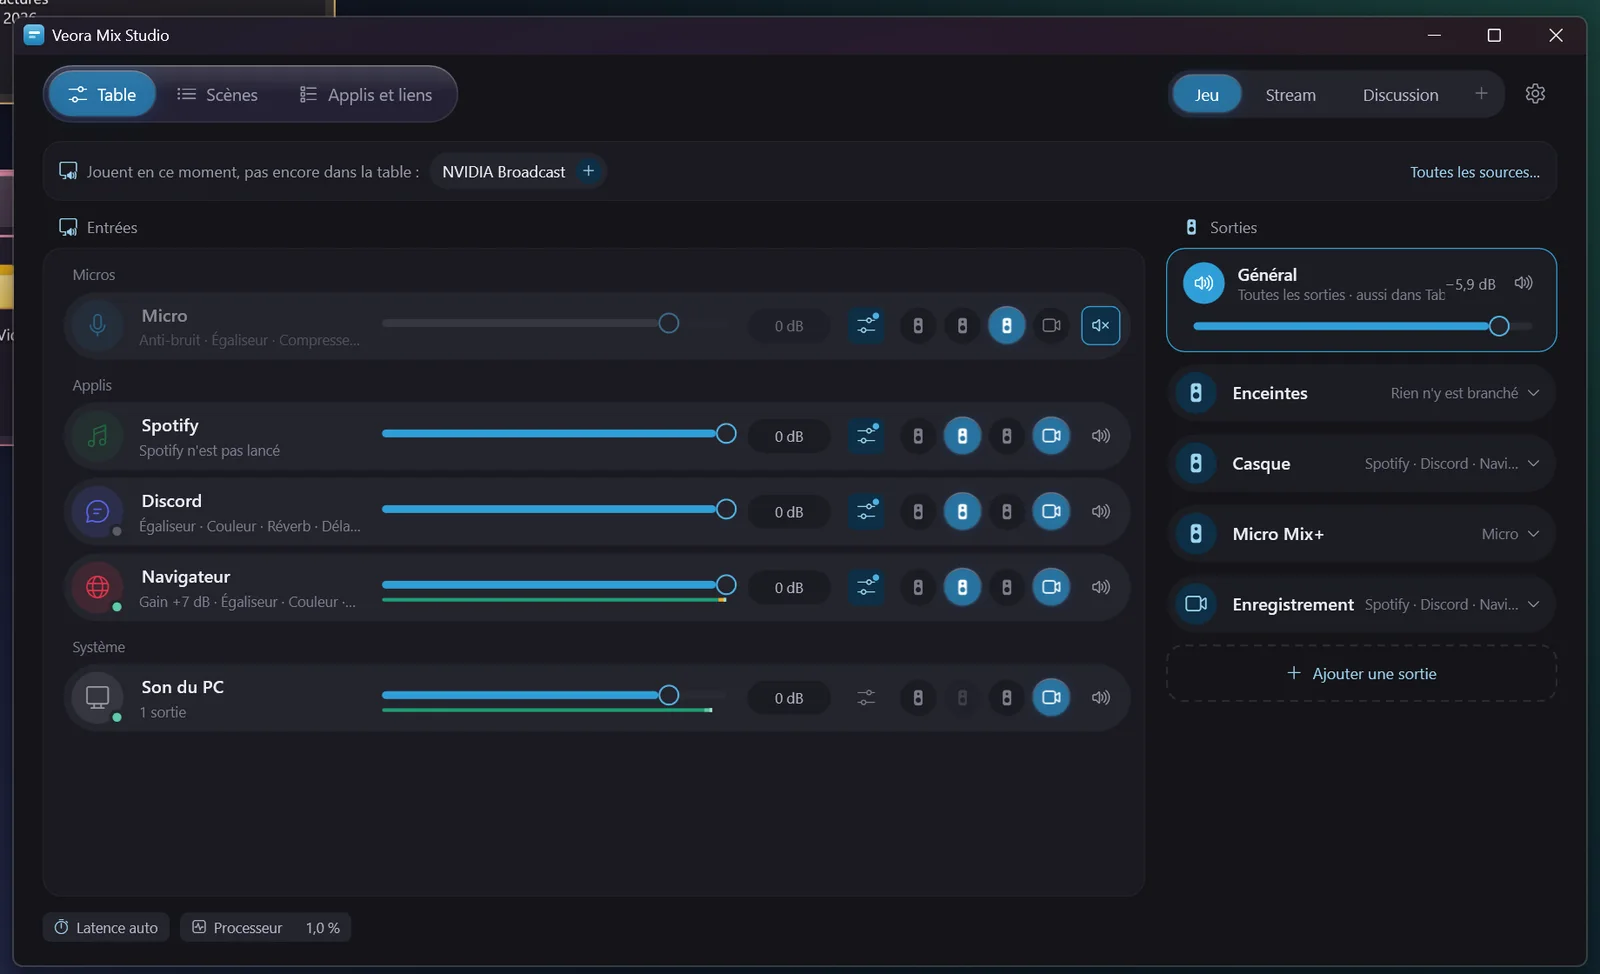Toggle recording for the Discord channel
Image resolution: width=1600 pixels, height=974 pixels.
tap(1051, 511)
